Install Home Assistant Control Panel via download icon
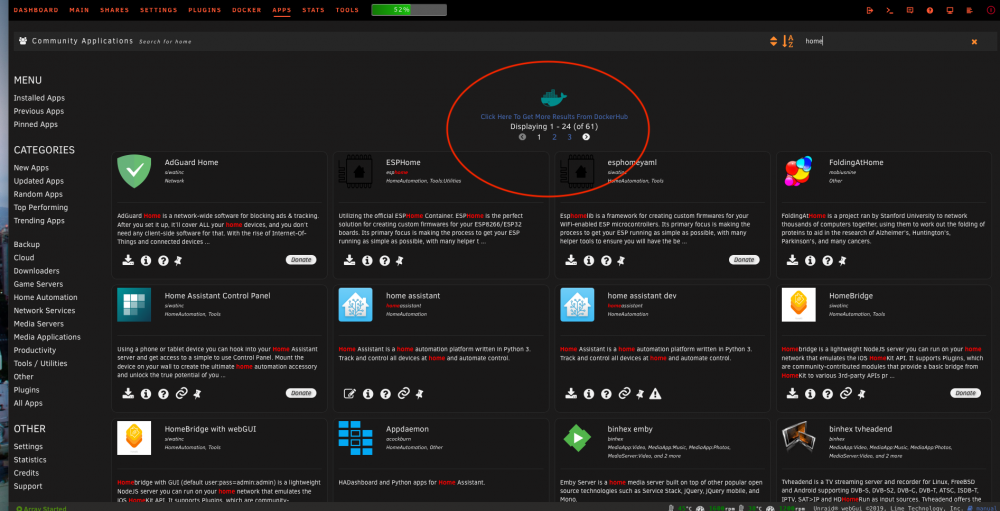Screen dimensions: 1000x511 128,394
